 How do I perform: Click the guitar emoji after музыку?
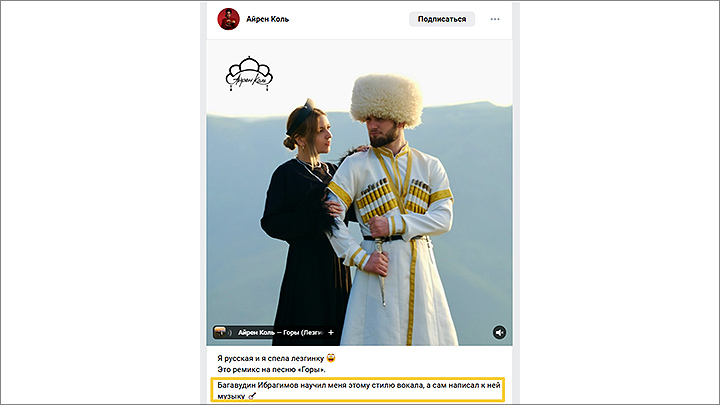[252, 396]
